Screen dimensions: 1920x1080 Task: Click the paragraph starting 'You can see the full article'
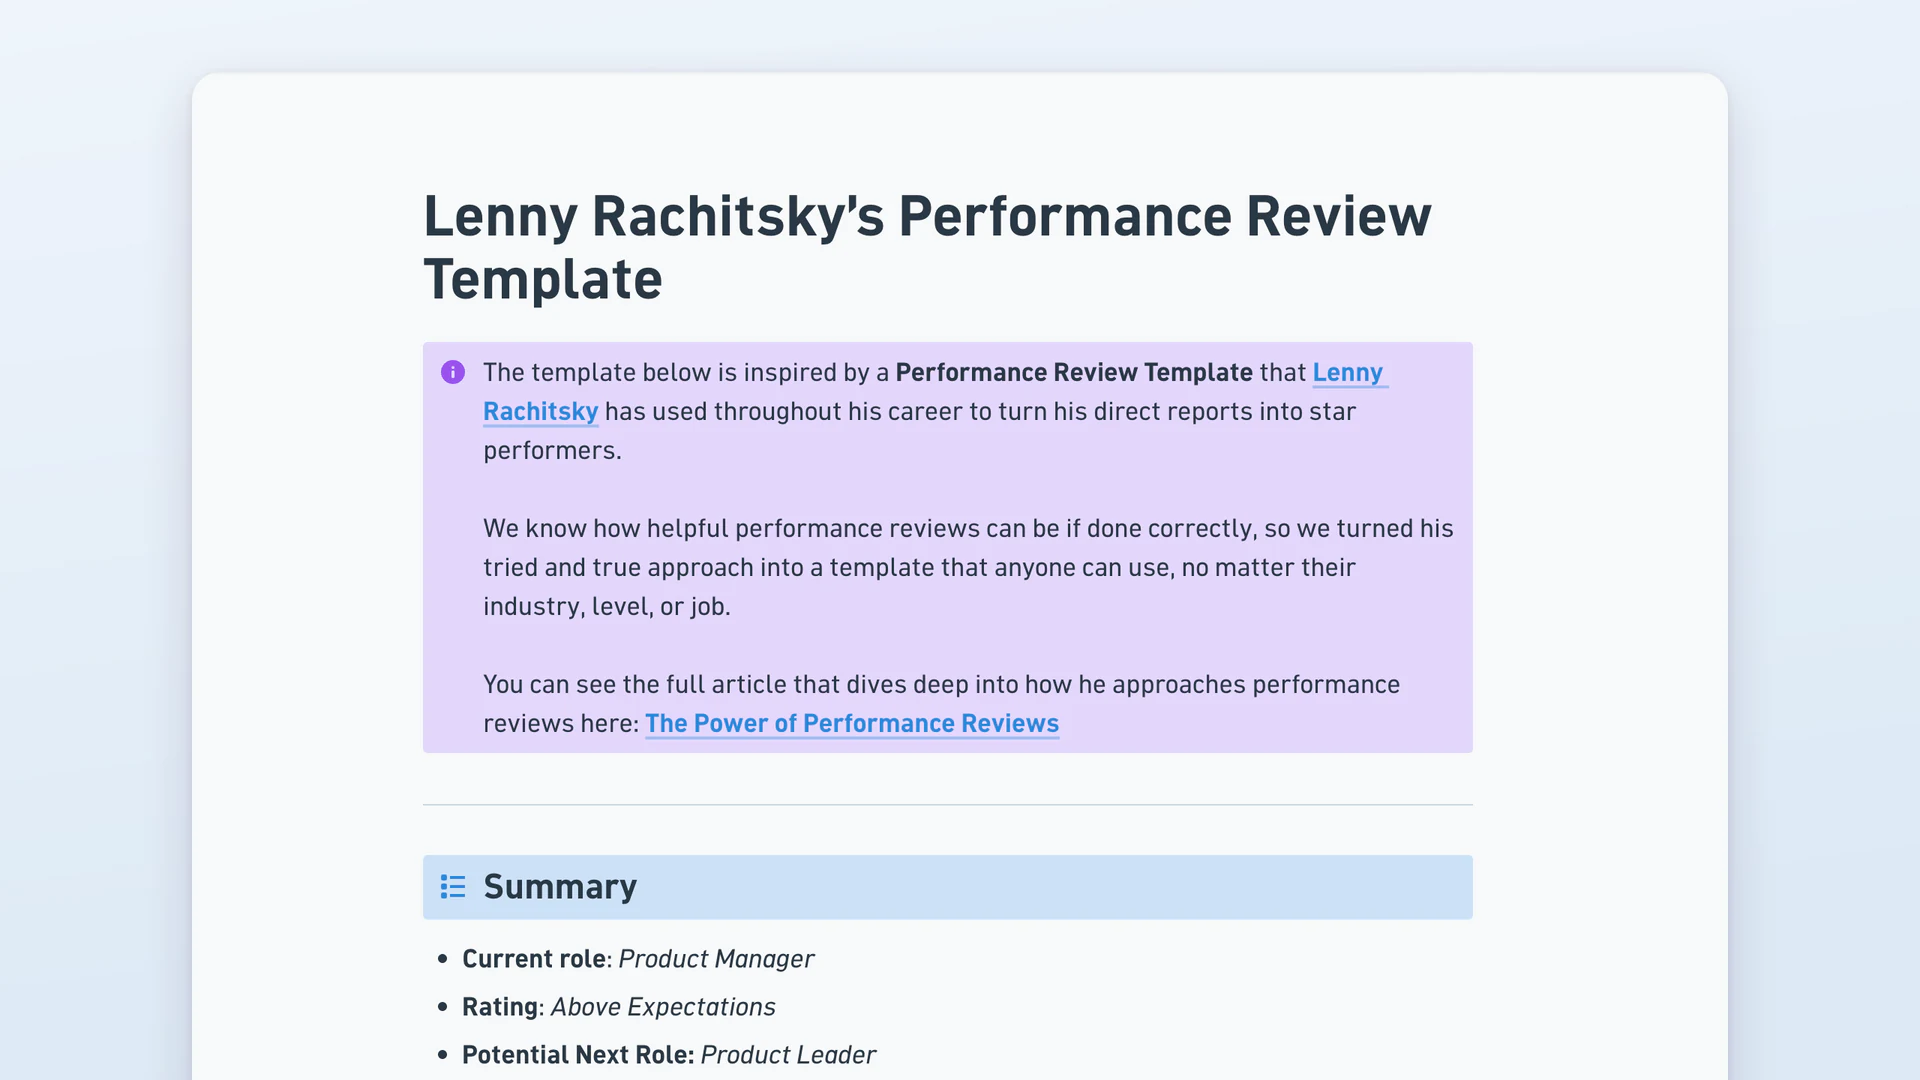941,704
